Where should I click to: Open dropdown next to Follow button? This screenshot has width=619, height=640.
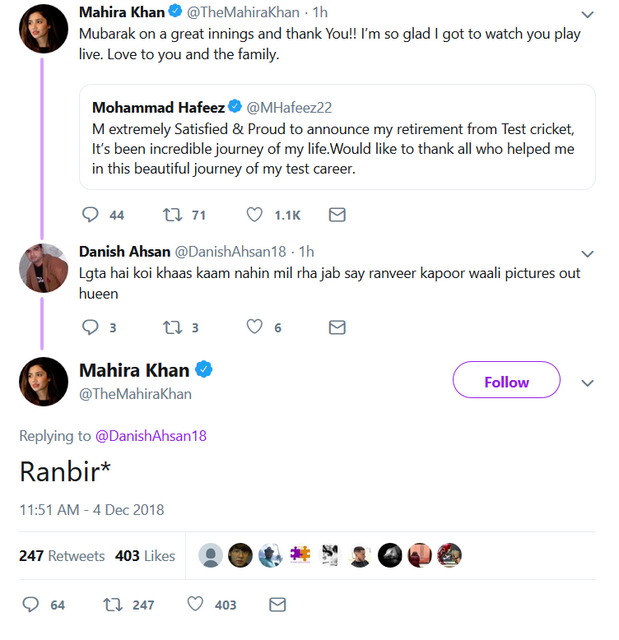pos(587,382)
